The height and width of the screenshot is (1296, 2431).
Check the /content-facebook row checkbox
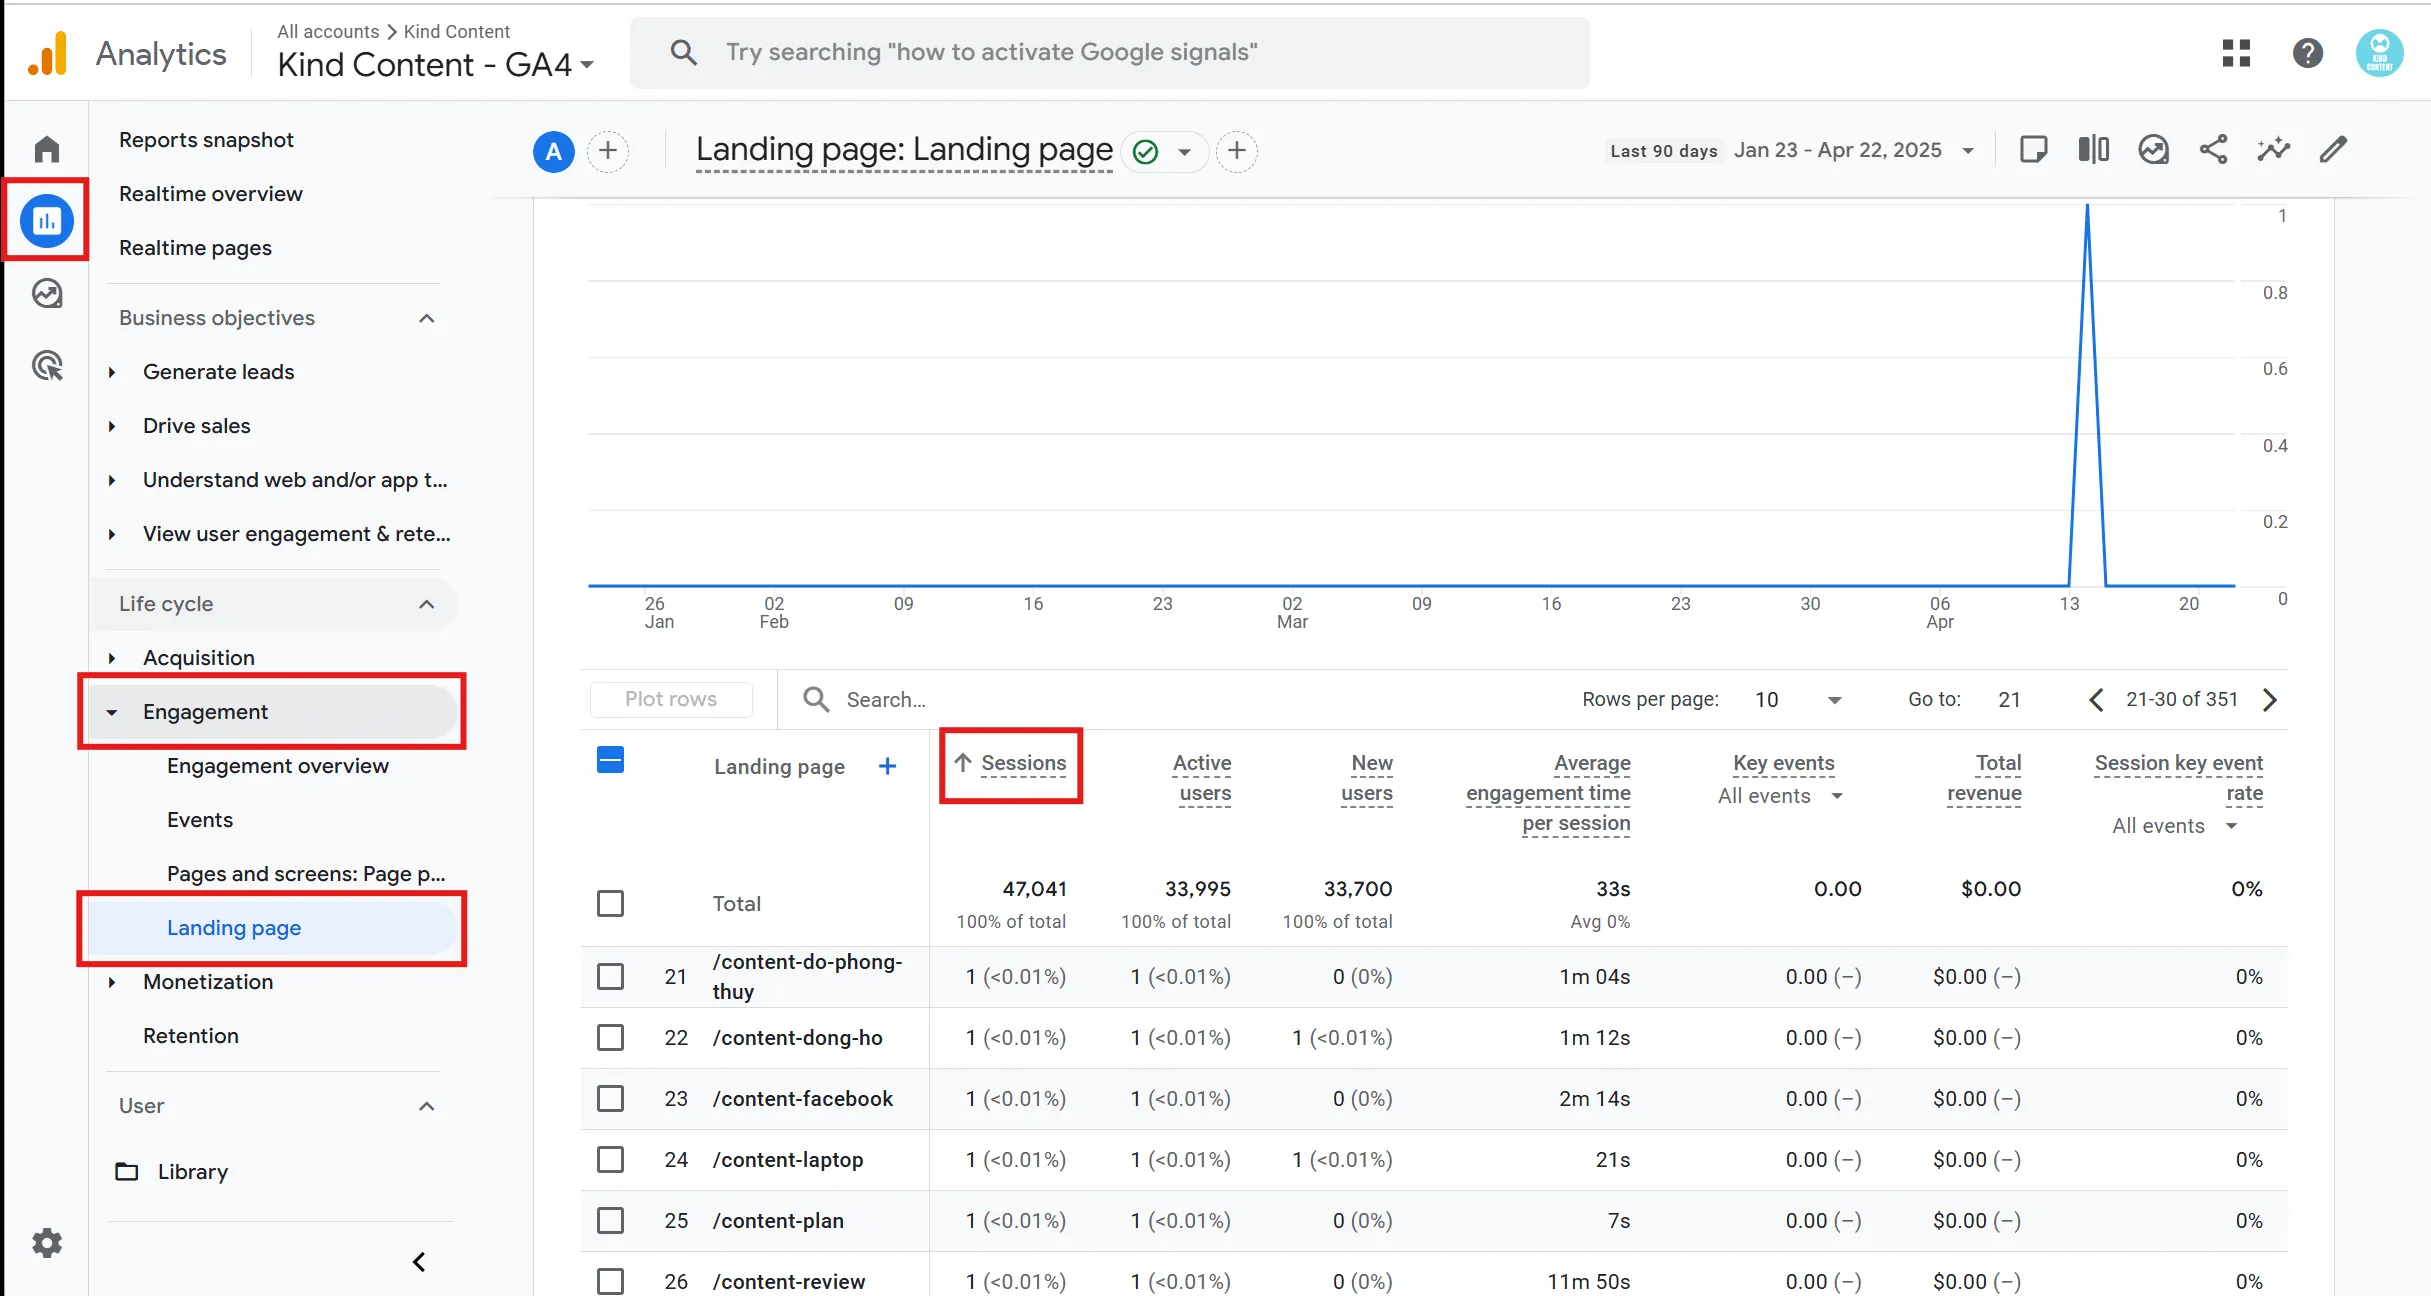[x=610, y=1099]
